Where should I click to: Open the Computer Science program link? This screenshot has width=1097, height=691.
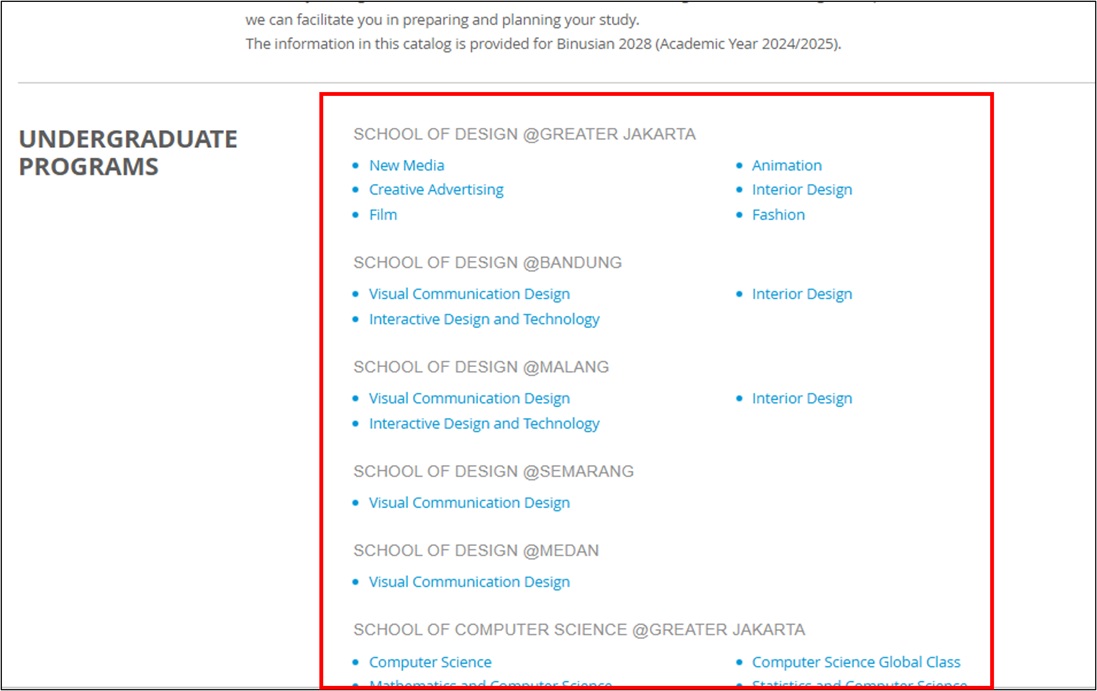(430, 662)
